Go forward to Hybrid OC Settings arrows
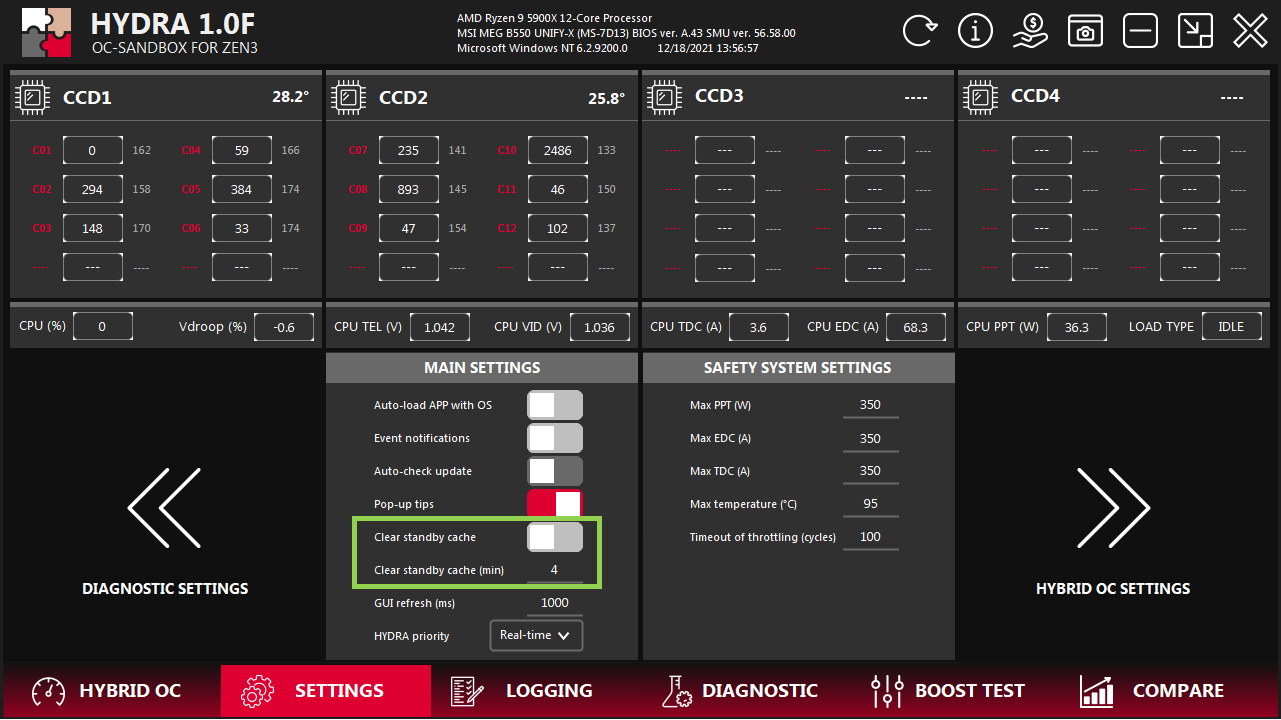Screen dimensions: 1281x720 click(x=1113, y=508)
